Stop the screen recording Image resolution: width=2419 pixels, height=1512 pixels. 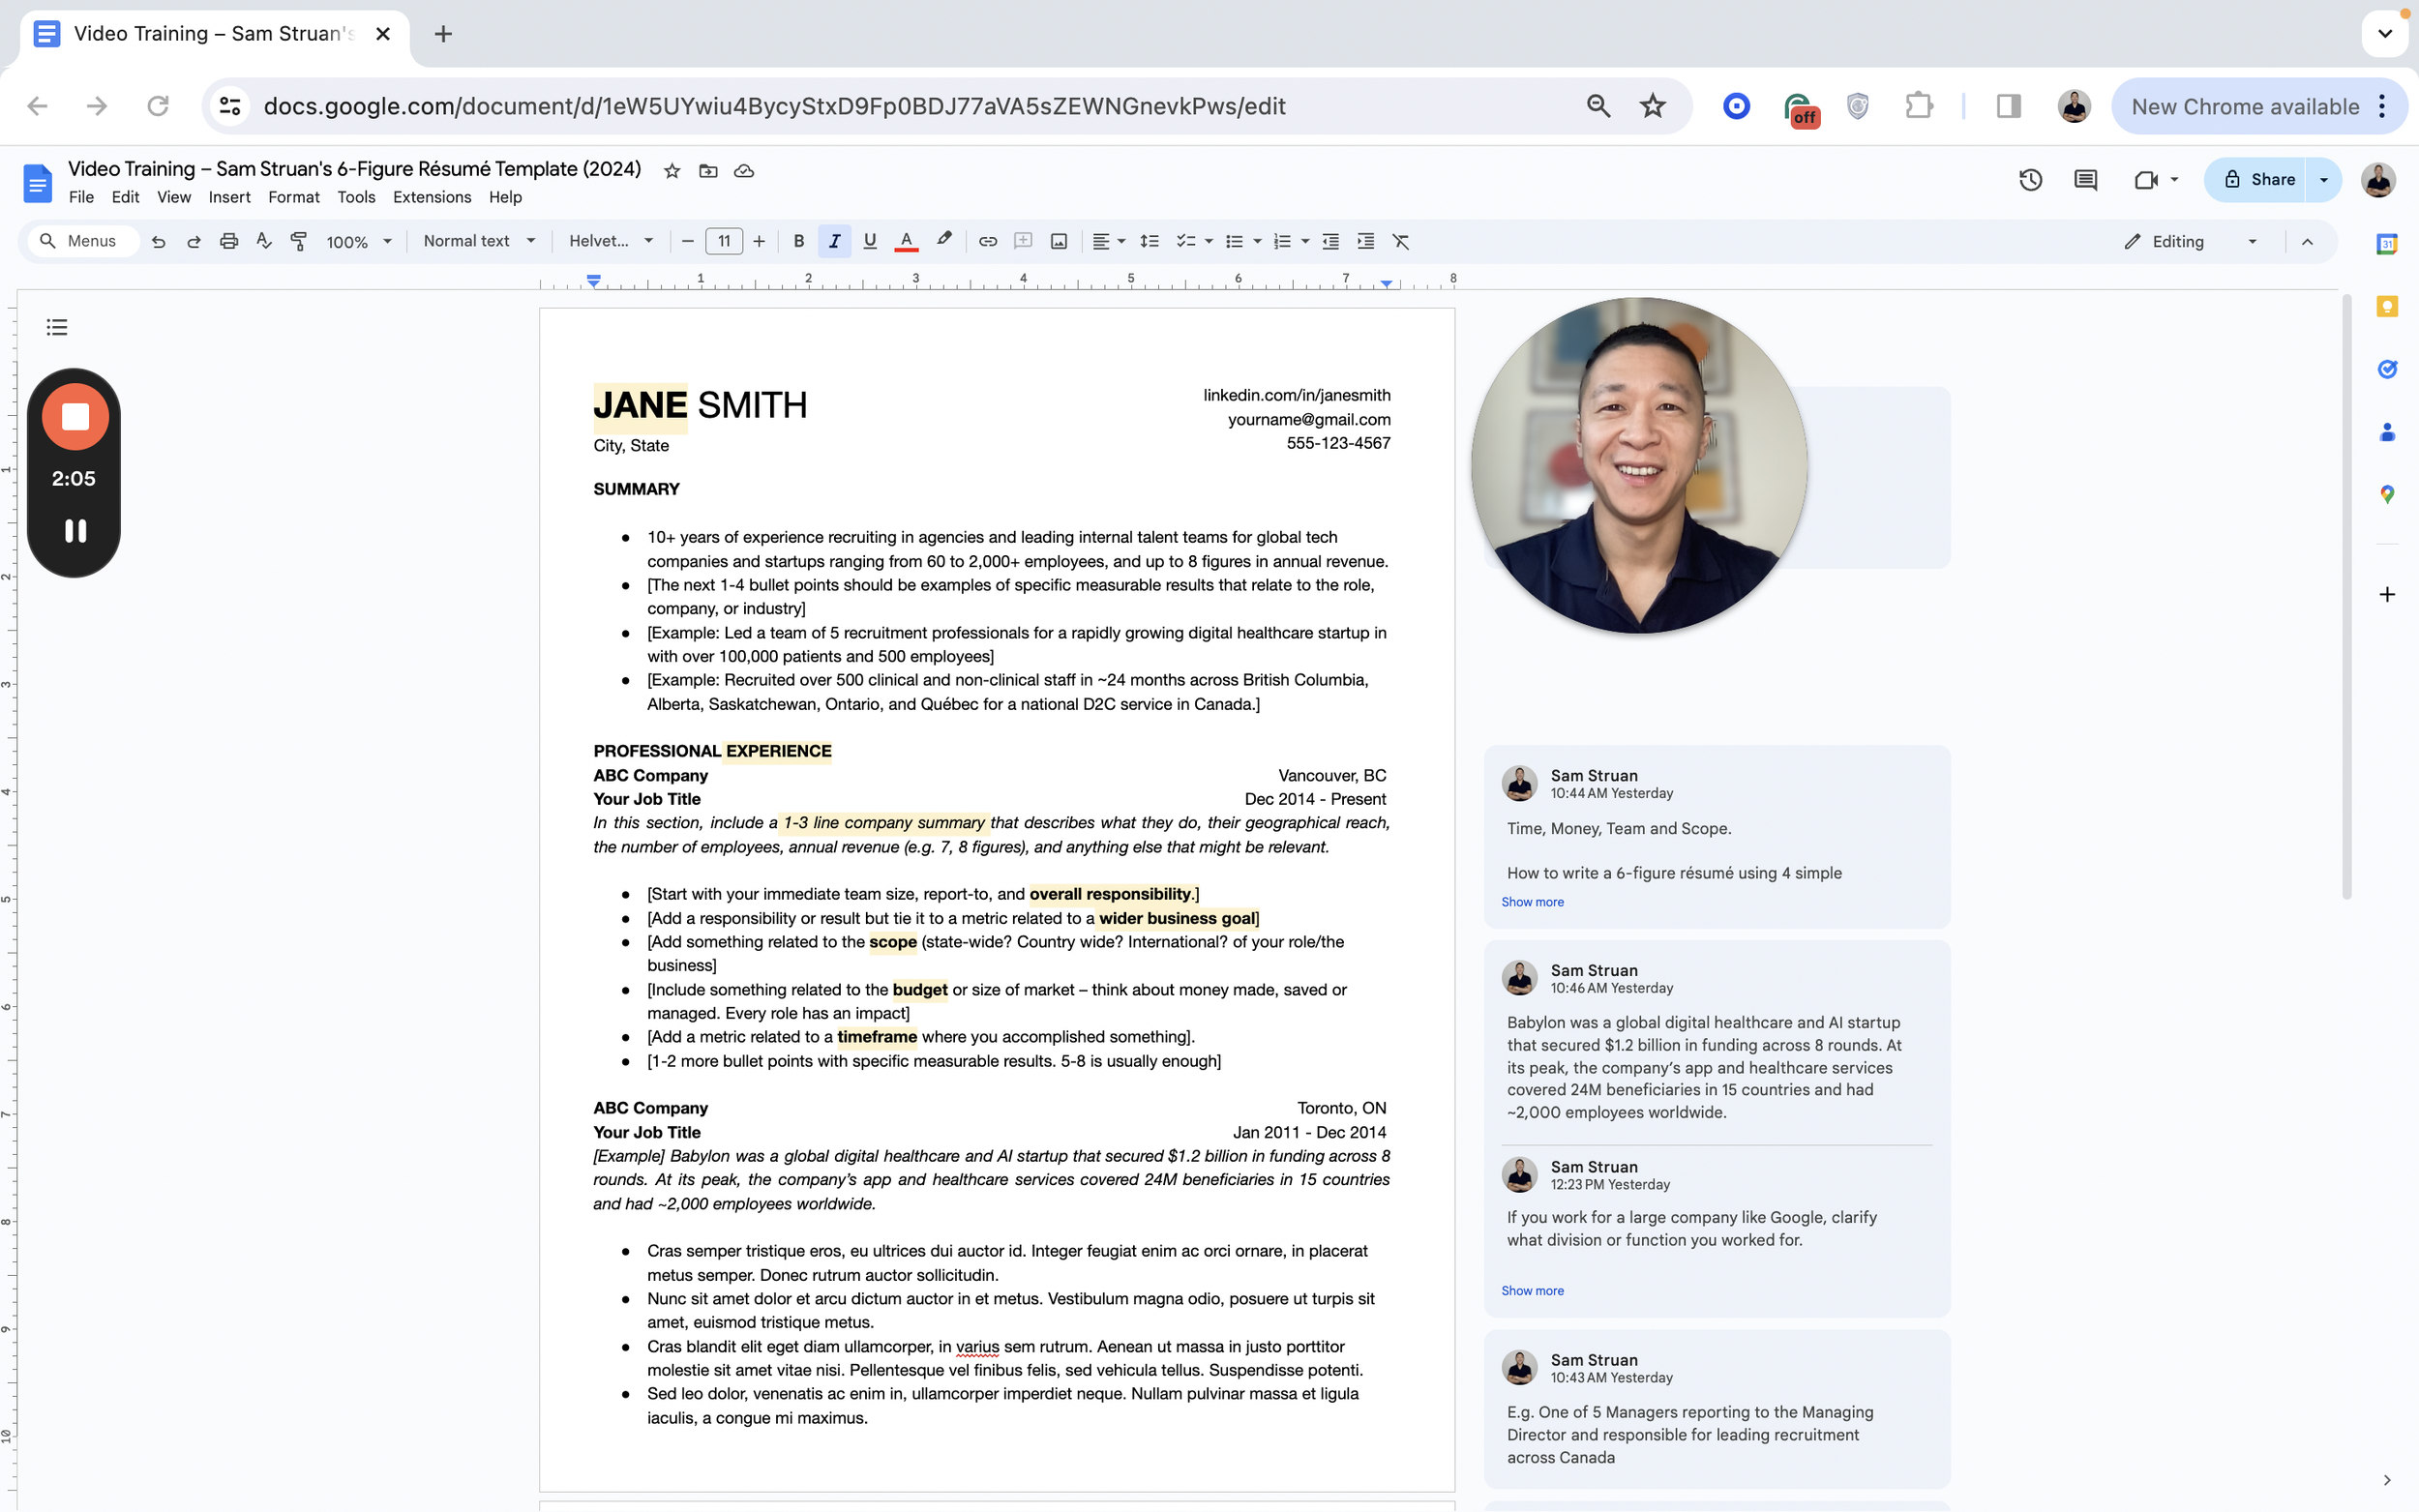pos(75,417)
